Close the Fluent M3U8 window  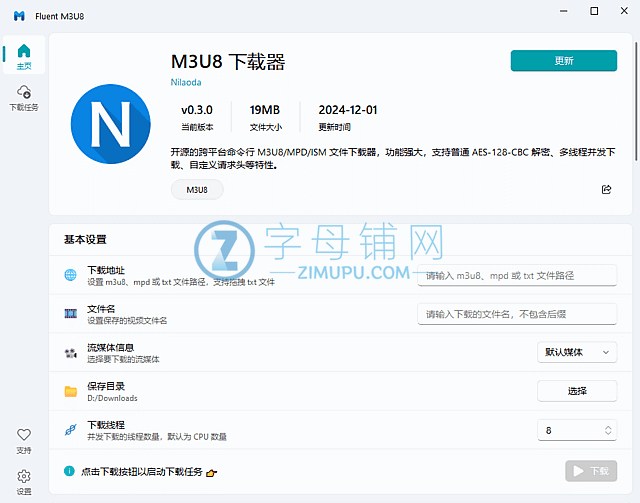(x=624, y=11)
